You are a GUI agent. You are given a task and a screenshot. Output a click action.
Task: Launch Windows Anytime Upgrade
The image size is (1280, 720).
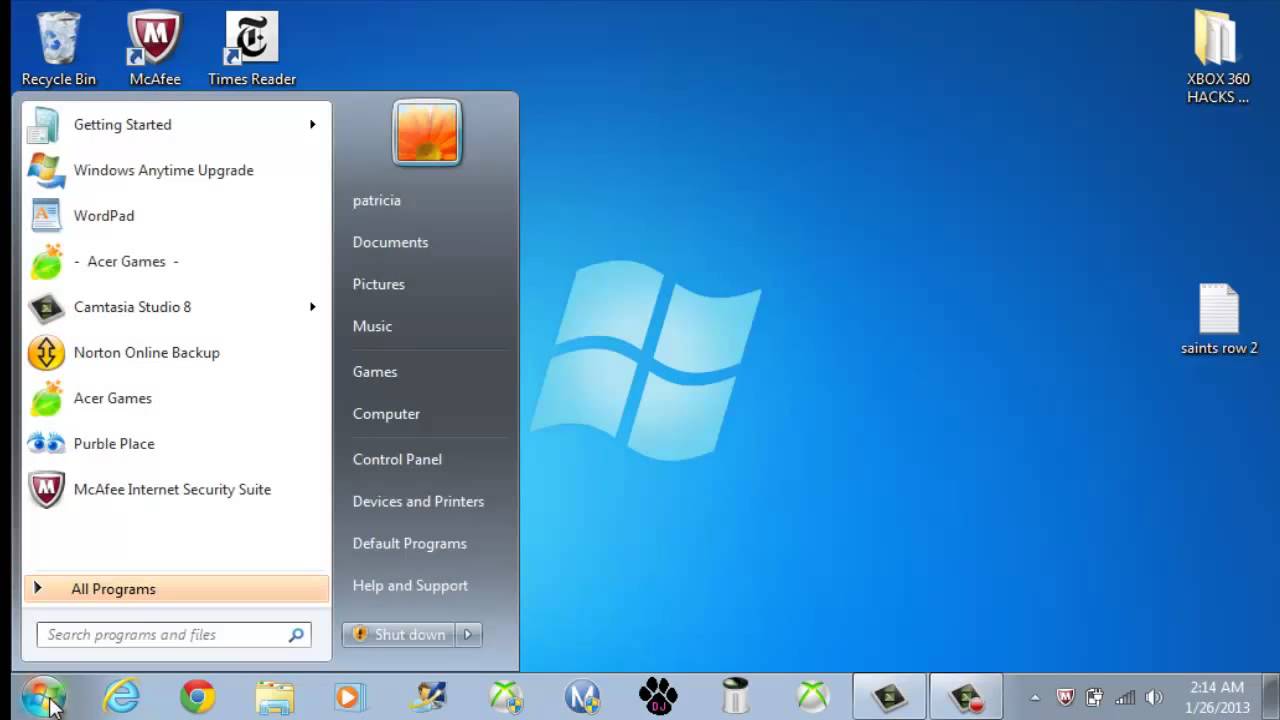click(x=176, y=170)
